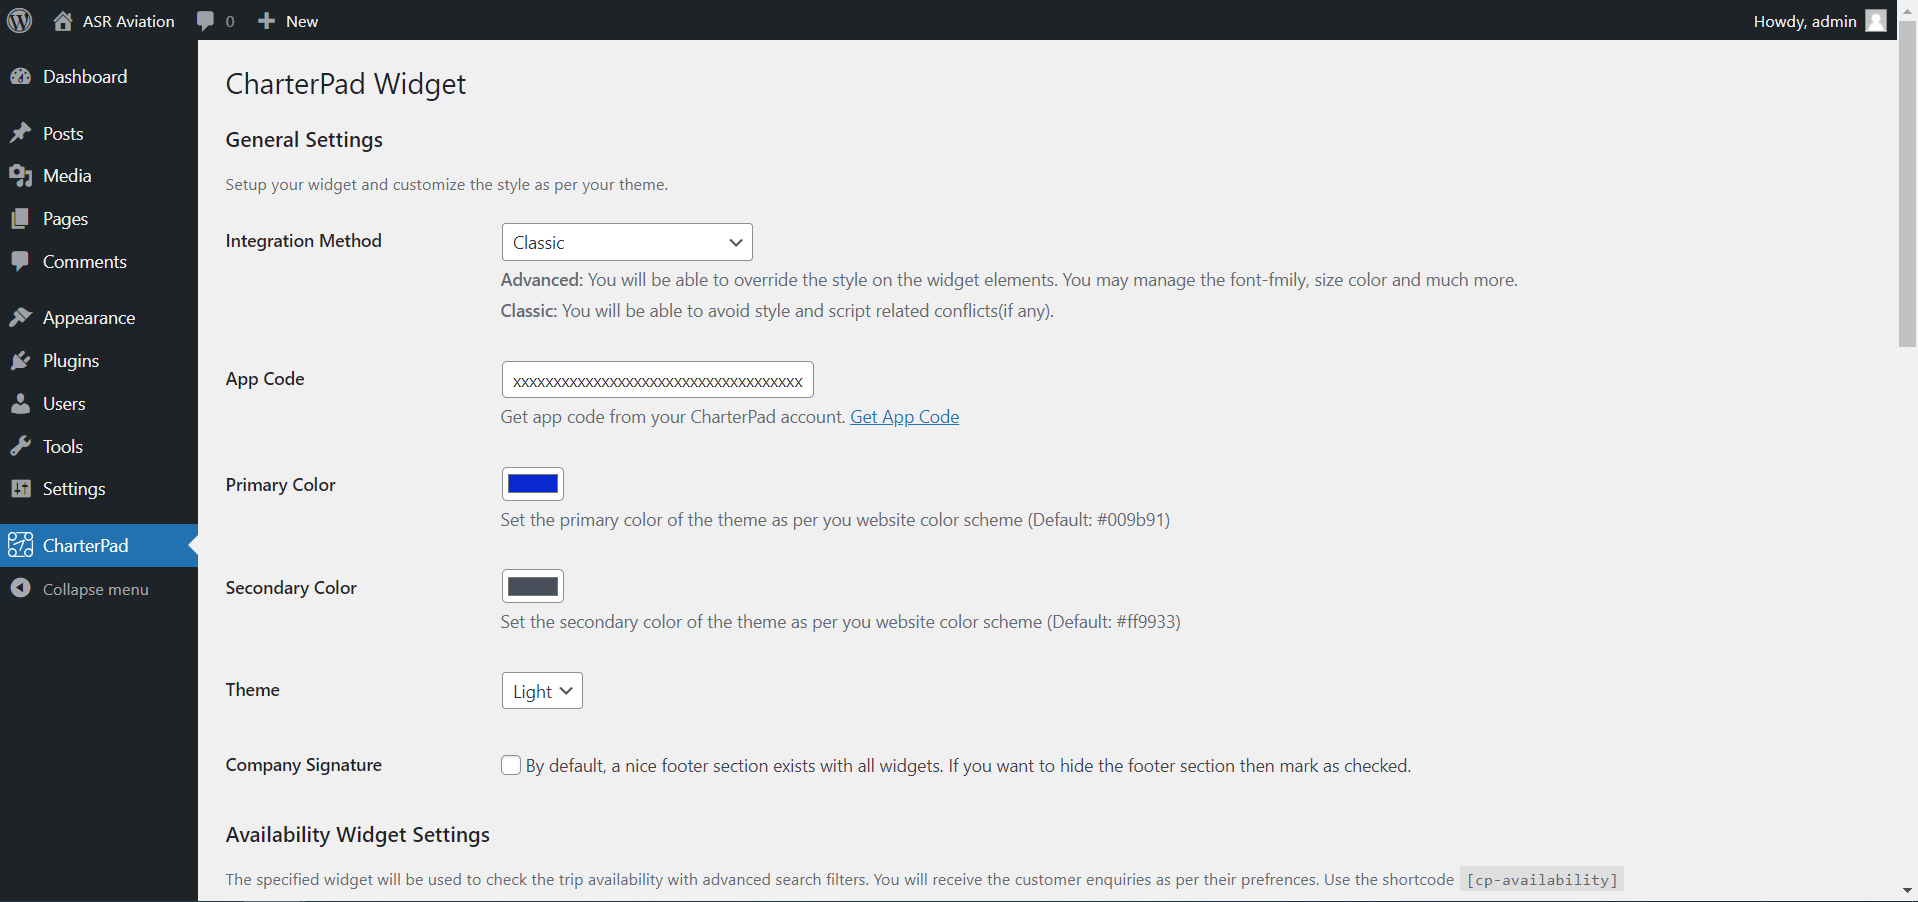Click the Plugins plug icon
The image size is (1918, 902).
20,361
